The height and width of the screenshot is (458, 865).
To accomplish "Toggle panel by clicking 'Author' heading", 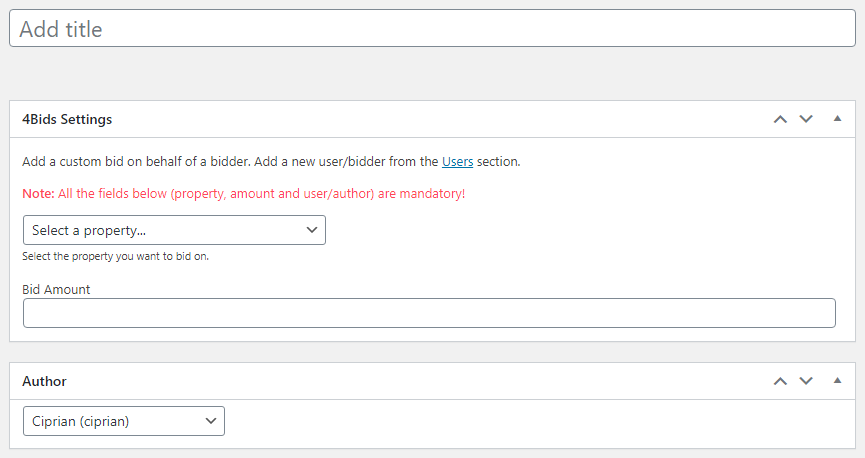I will coord(45,381).
